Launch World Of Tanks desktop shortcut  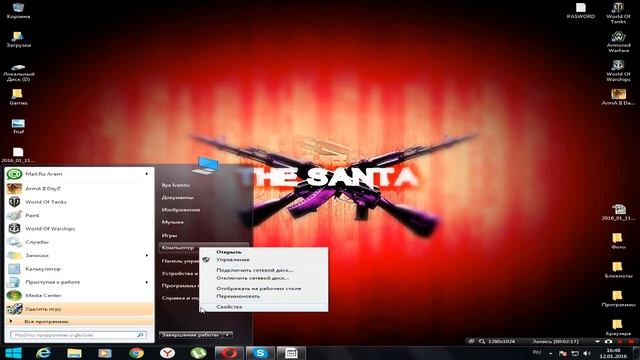pyautogui.click(x=618, y=13)
